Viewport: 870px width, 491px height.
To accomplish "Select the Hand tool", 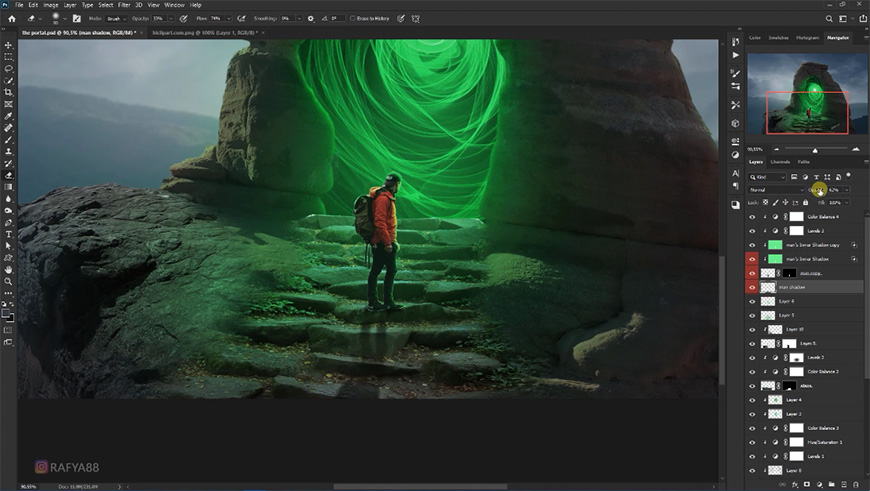I will point(8,270).
